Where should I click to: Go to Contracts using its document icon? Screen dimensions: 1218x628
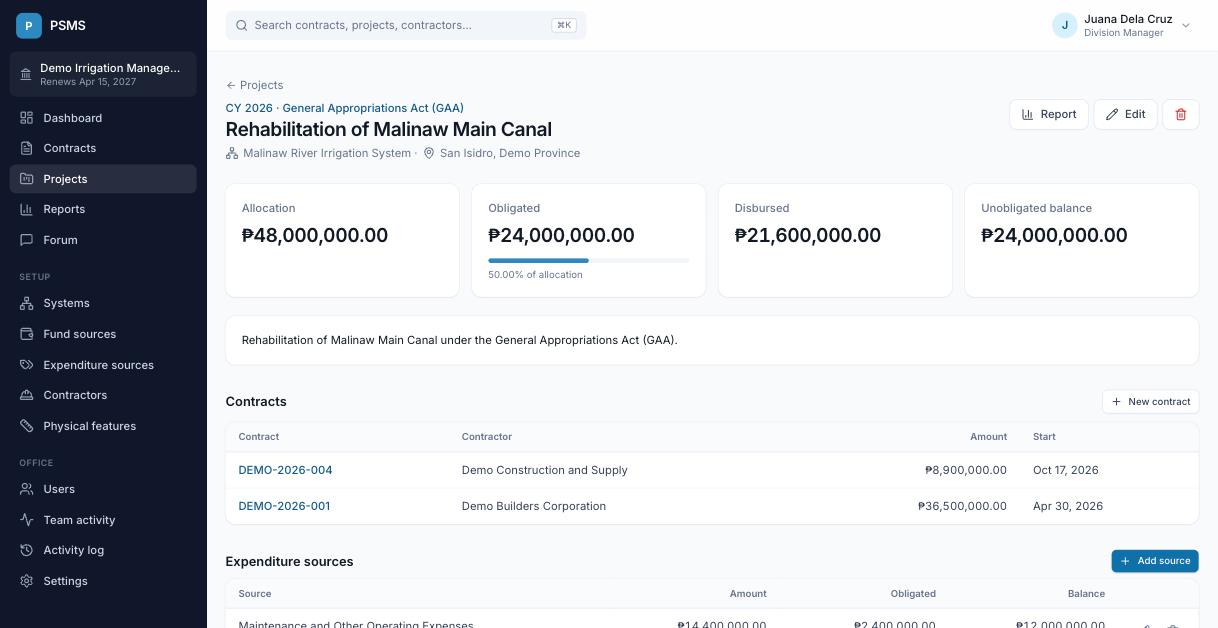click(x=27, y=148)
